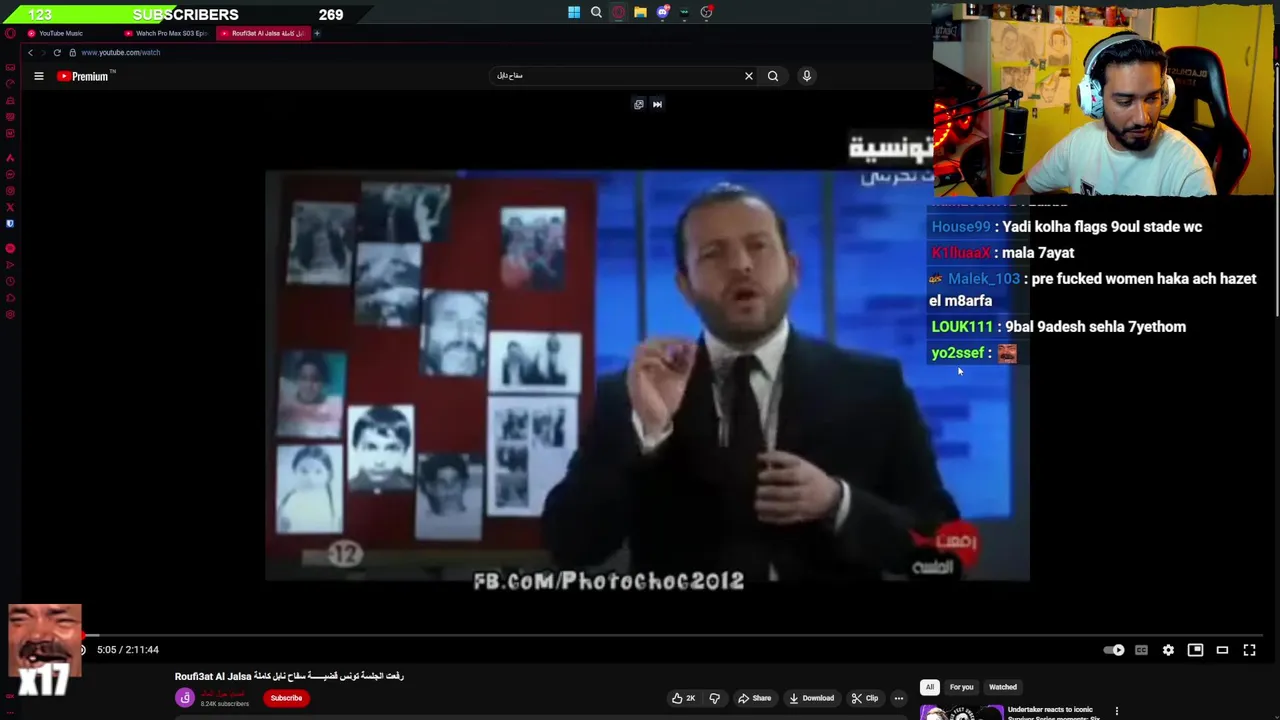Go back in browser history

point(30,52)
